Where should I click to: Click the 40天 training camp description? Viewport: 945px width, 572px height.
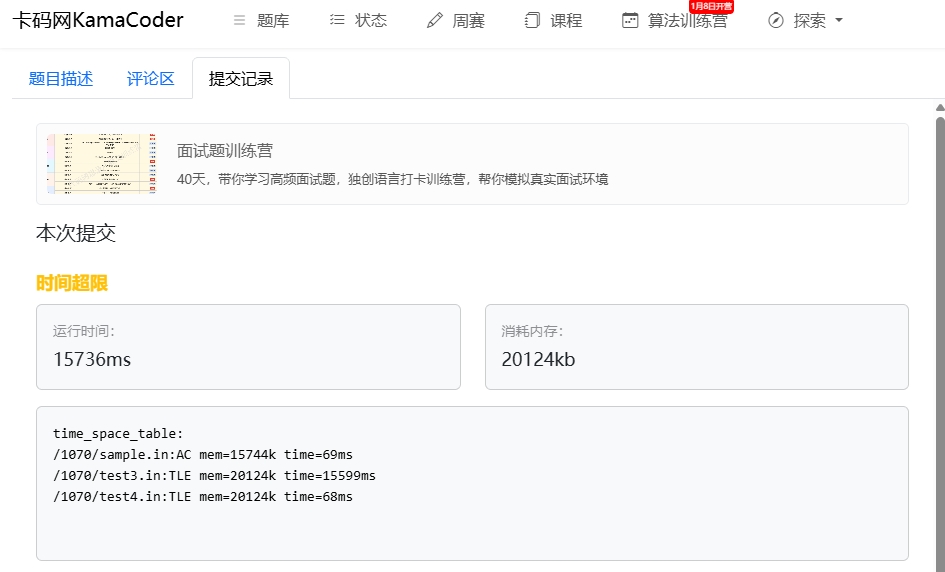[392, 179]
